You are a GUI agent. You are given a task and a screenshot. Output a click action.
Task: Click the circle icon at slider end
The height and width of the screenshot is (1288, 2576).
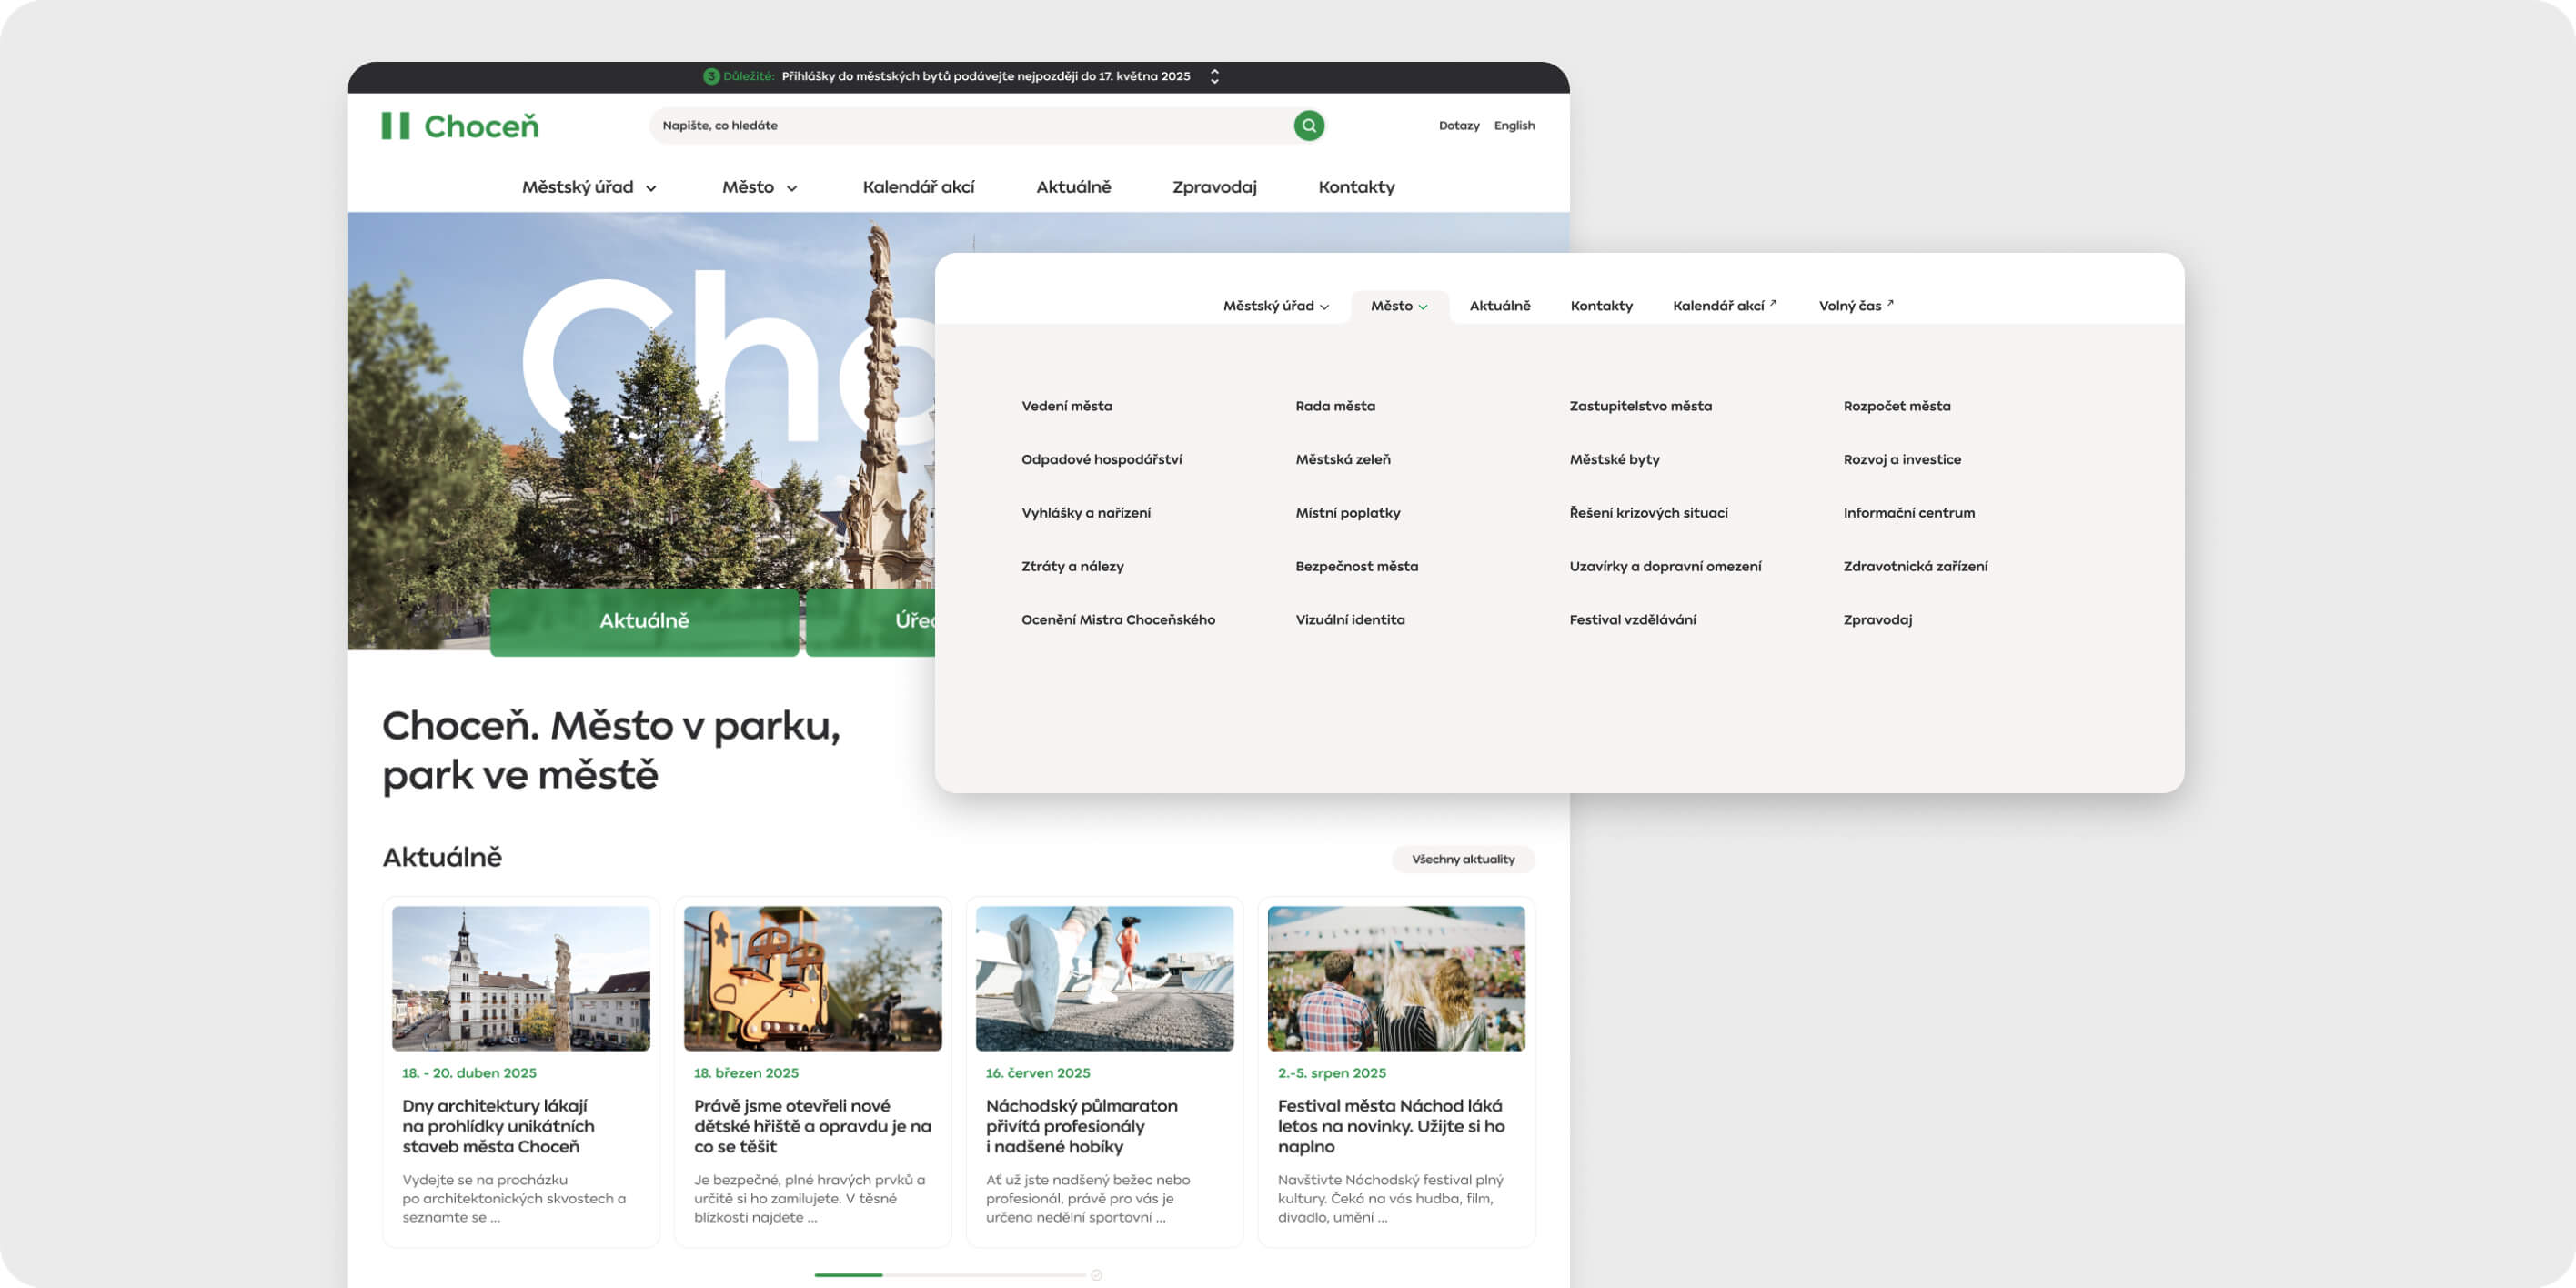click(1096, 1275)
